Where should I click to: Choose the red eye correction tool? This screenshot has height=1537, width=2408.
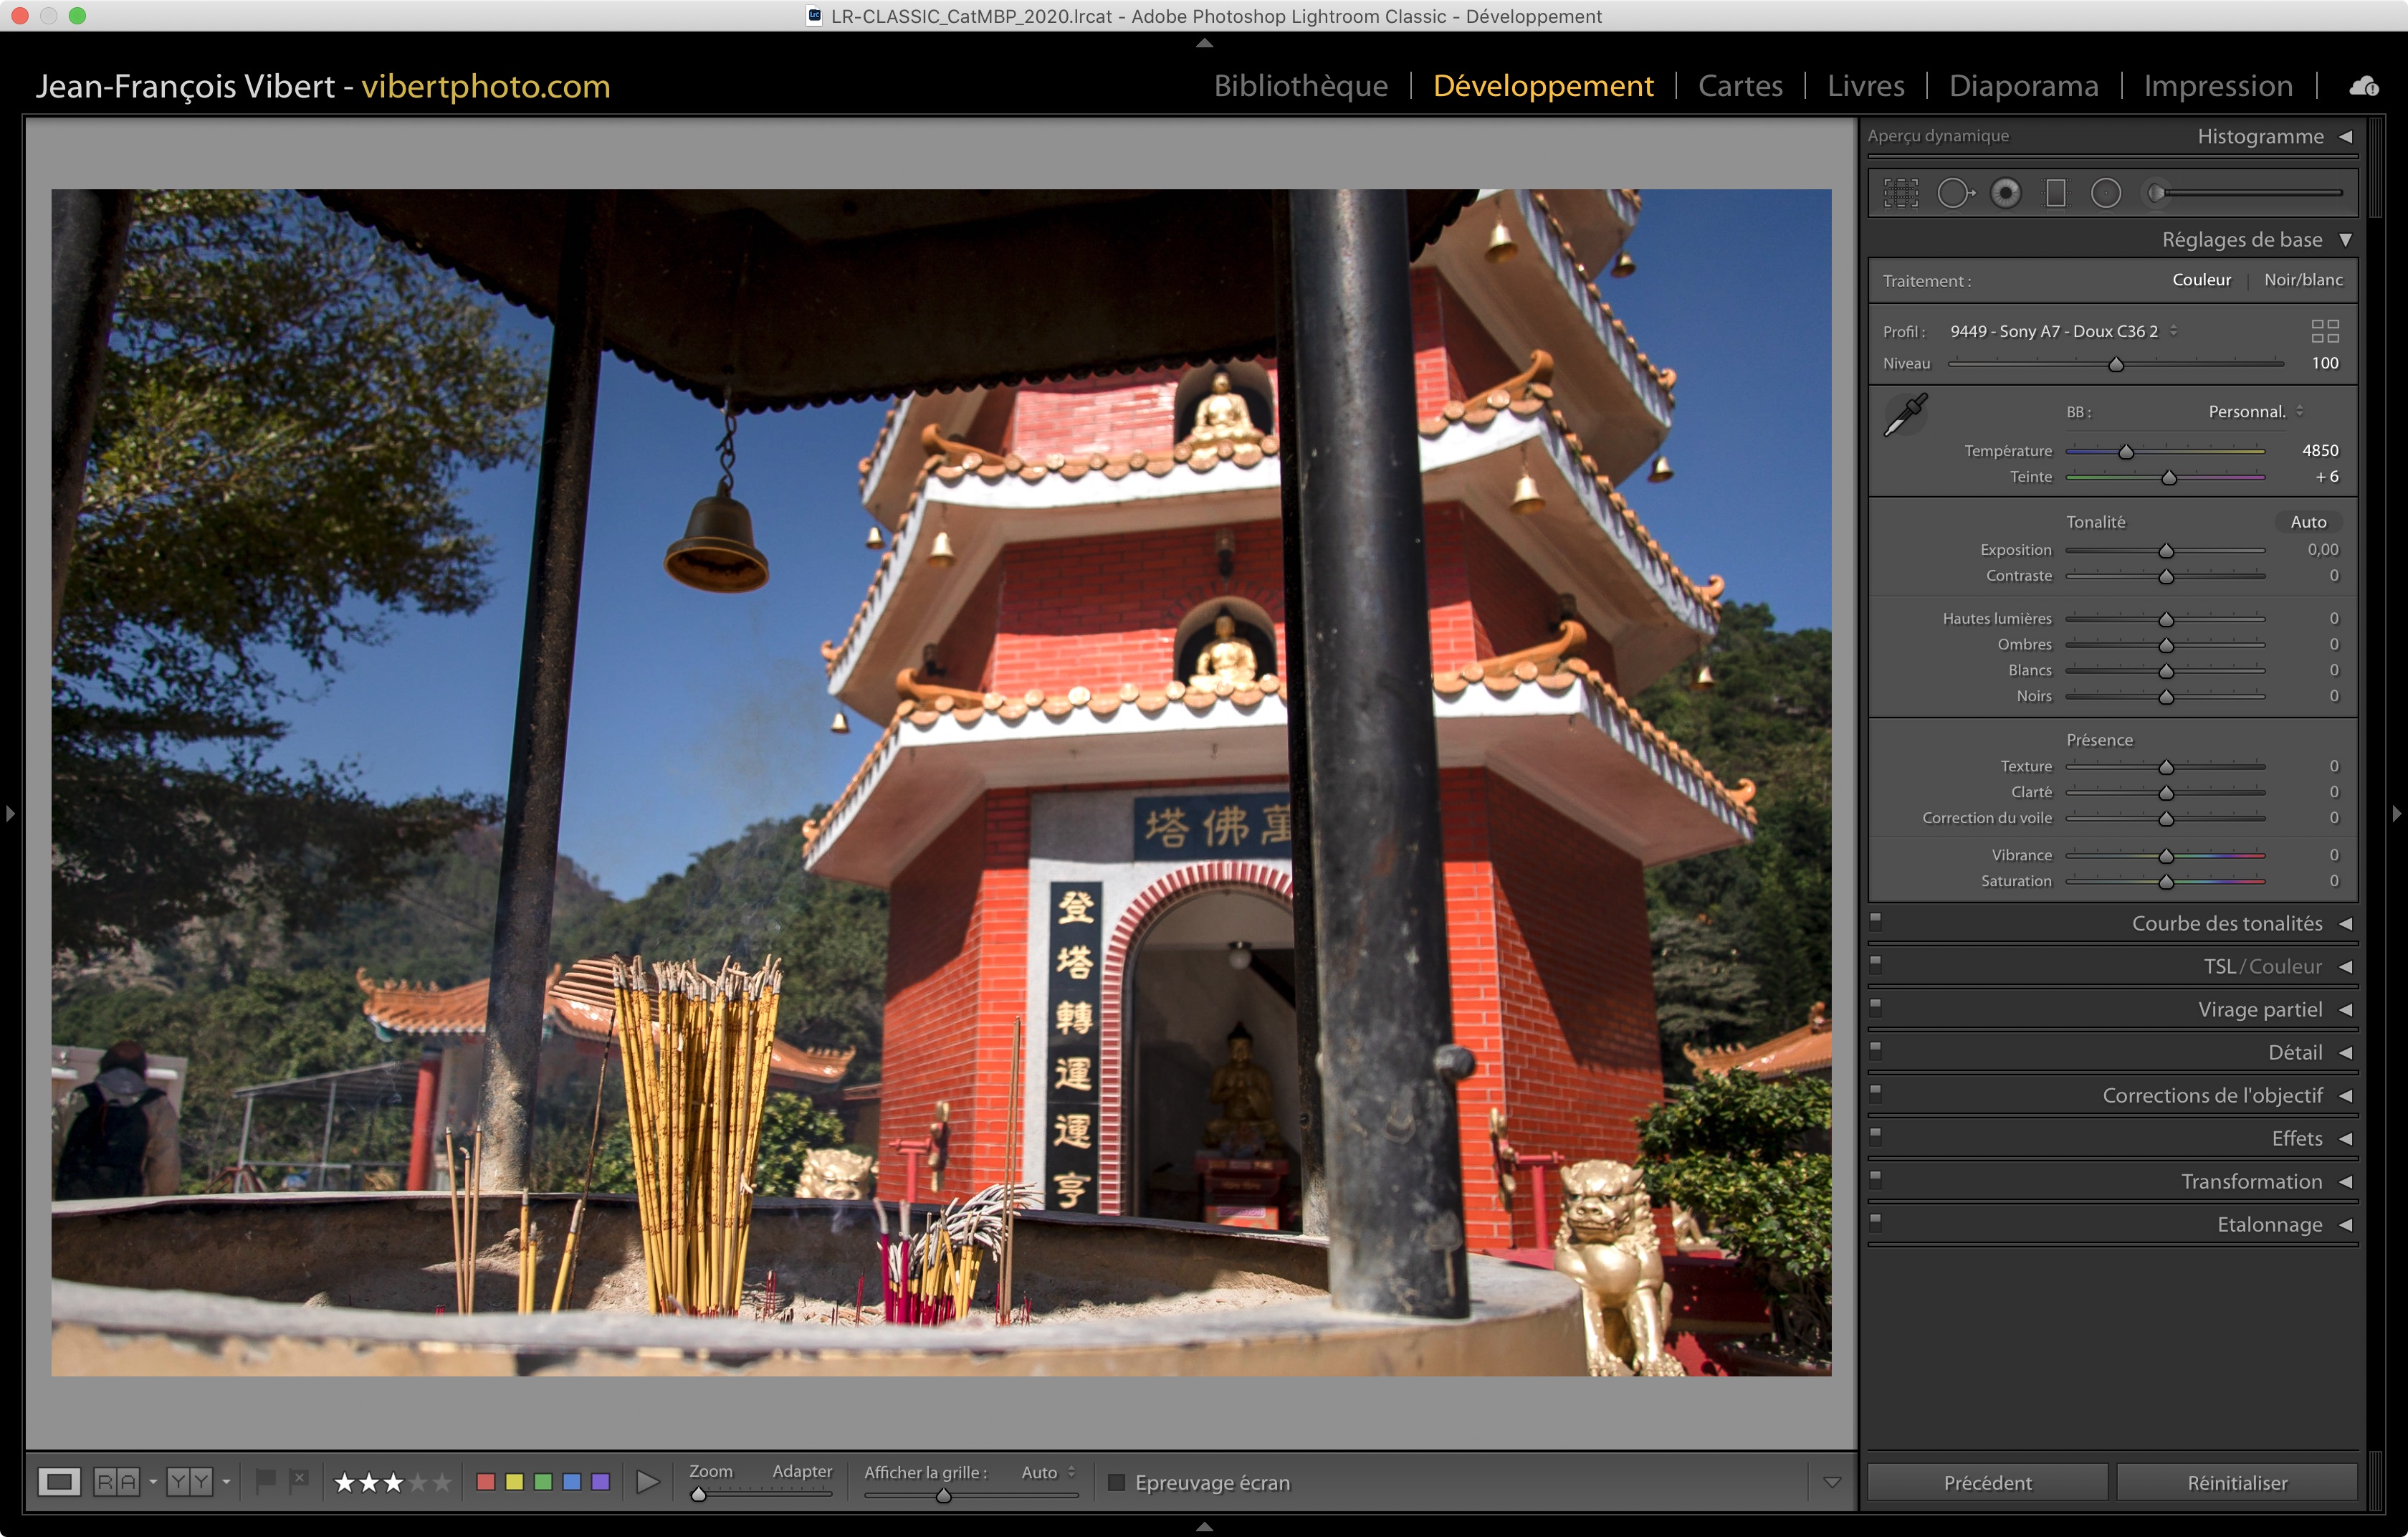point(2005,193)
